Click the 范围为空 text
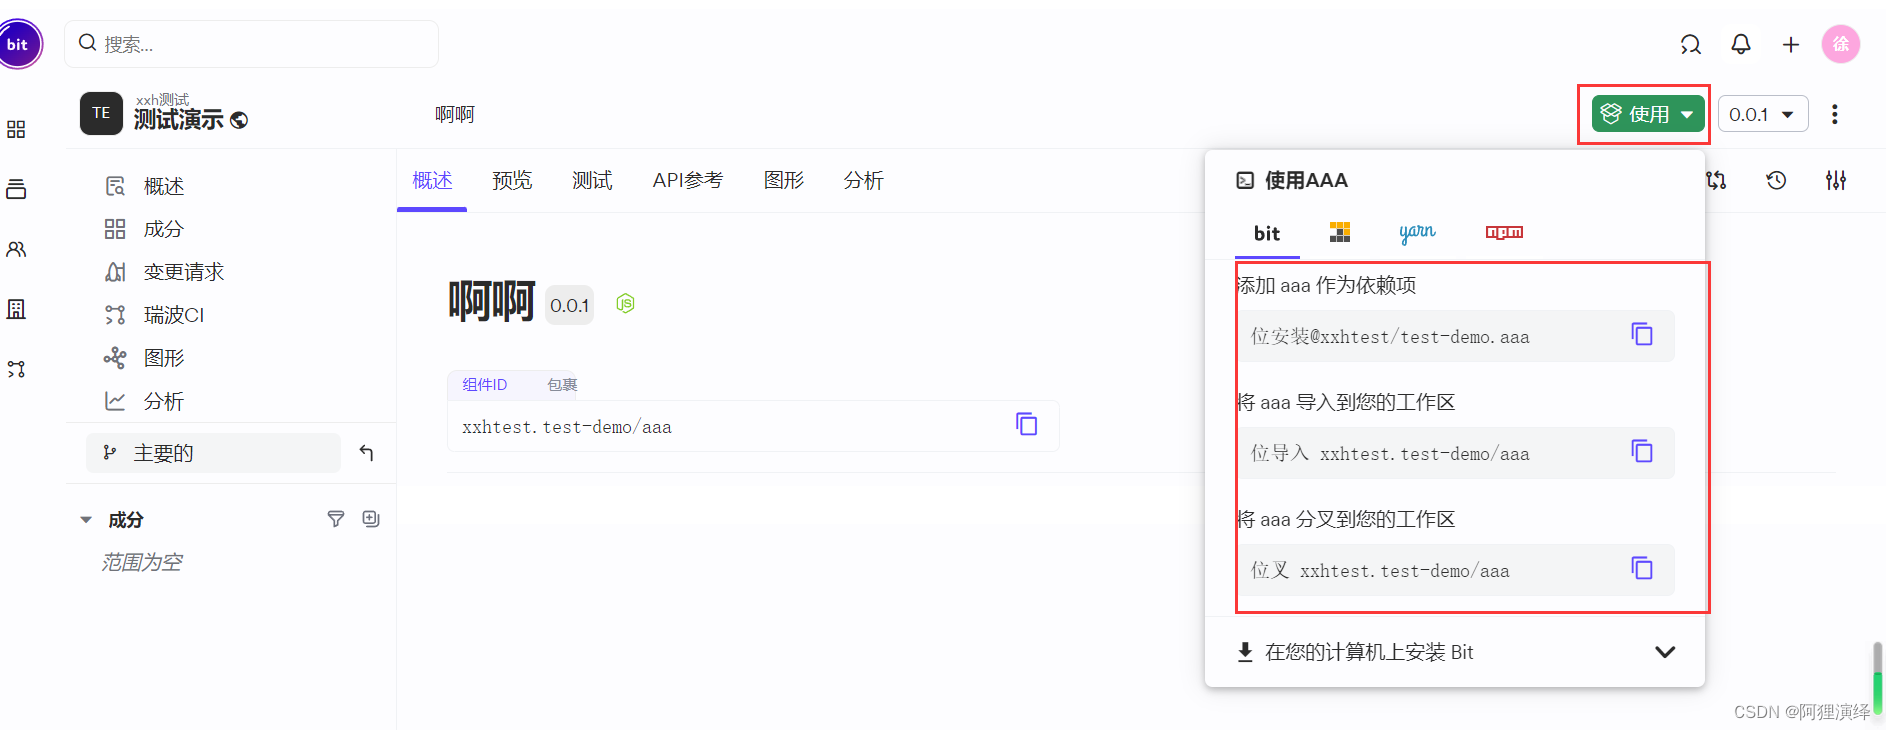The width and height of the screenshot is (1886, 730). pyautogui.click(x=142, y=562)
